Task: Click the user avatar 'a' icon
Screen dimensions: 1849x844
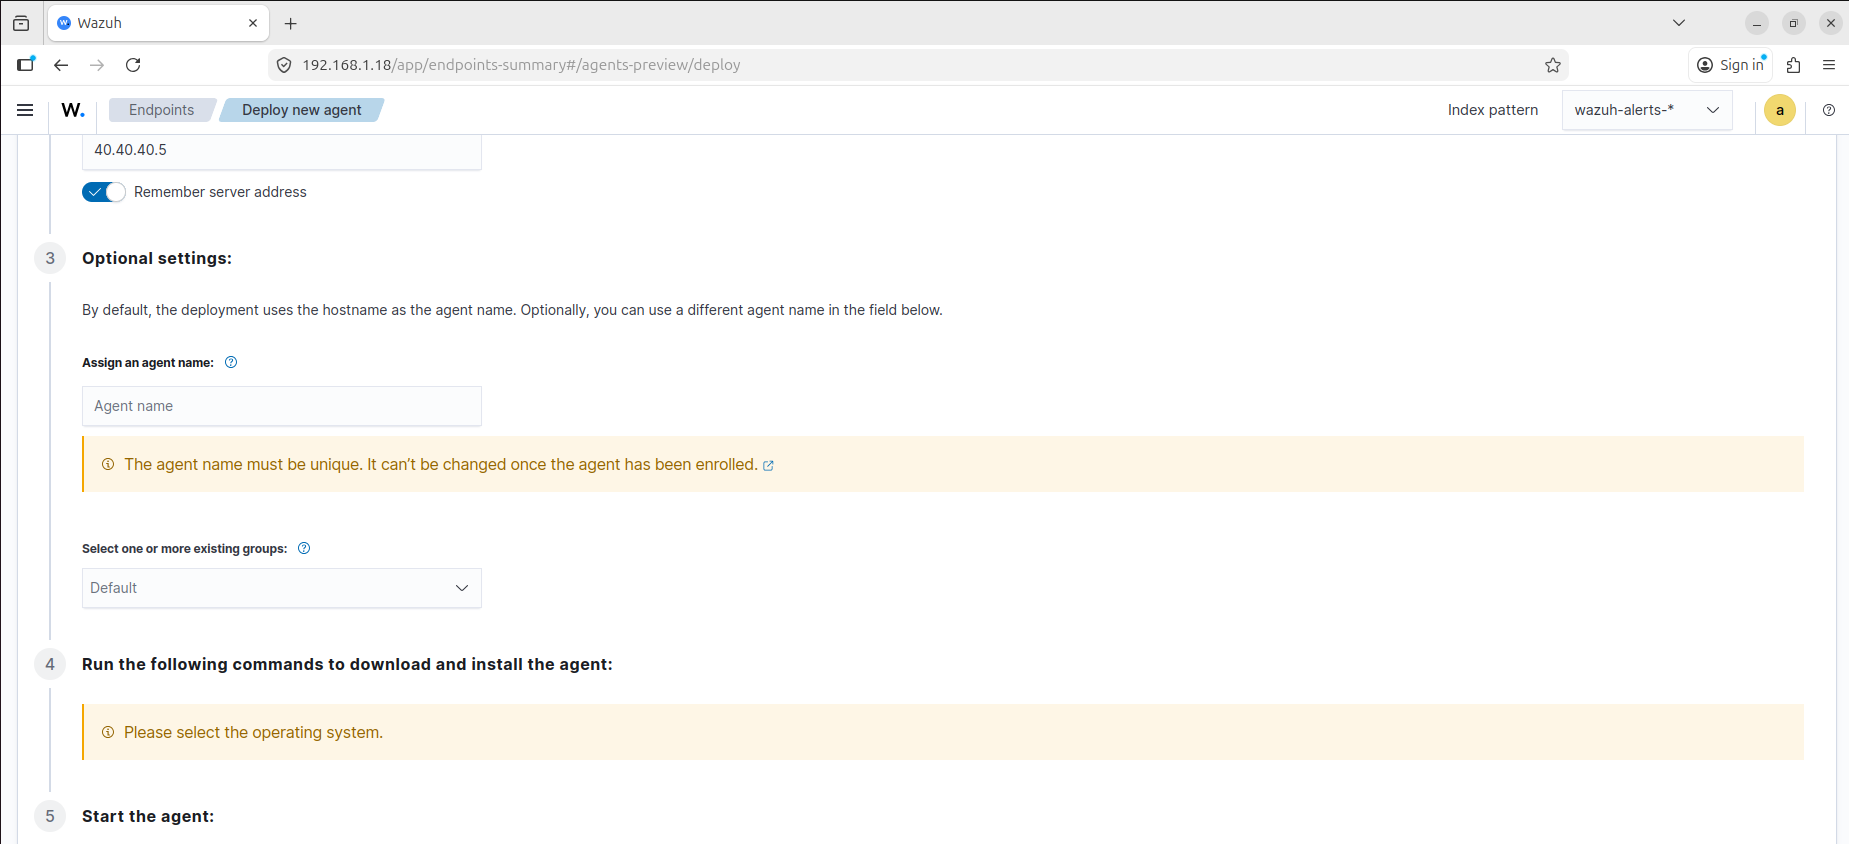Action: click(x=1779, y=110)
